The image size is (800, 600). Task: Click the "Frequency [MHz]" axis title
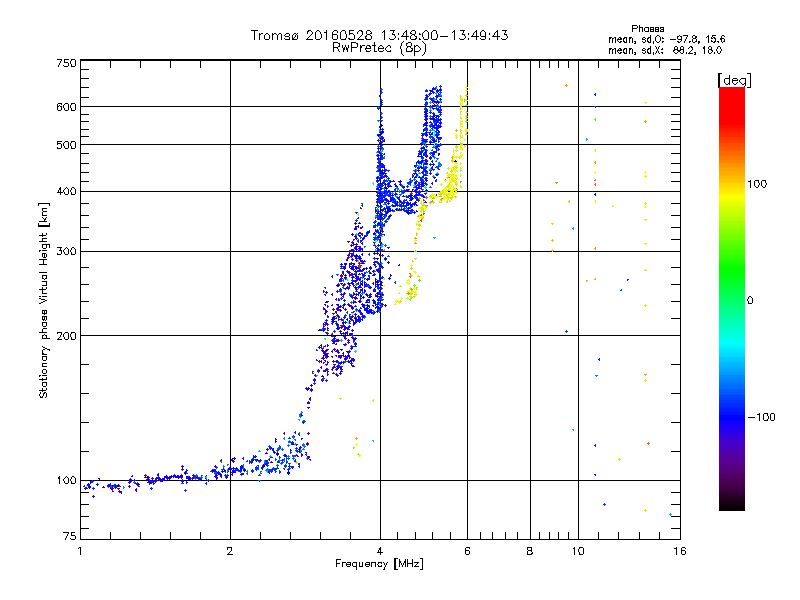pyautogui.click(x=379, y=563)
